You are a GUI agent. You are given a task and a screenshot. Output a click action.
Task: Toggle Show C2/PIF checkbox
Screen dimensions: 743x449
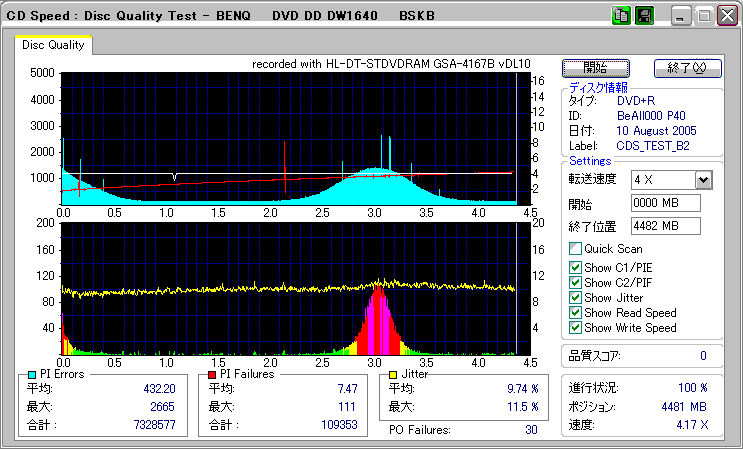(x=575, y=282)
